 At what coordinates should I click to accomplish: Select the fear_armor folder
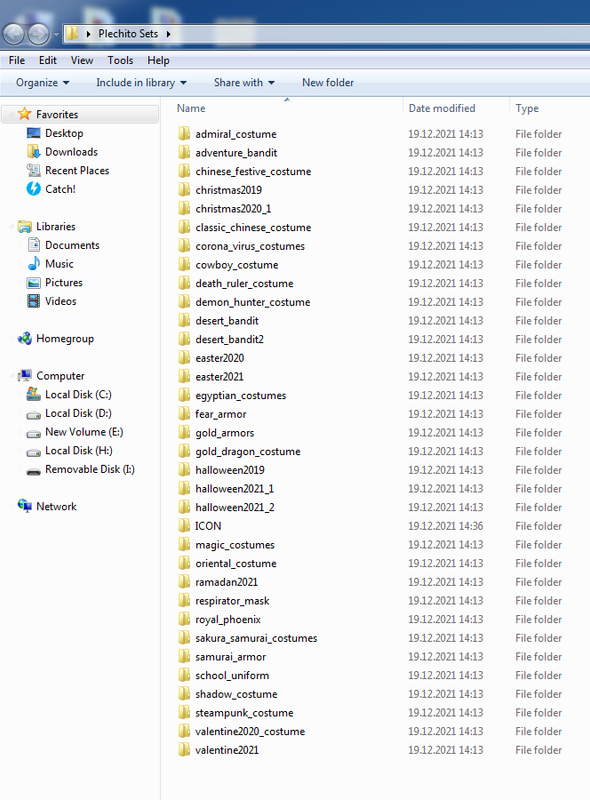[x=221, y=414]
